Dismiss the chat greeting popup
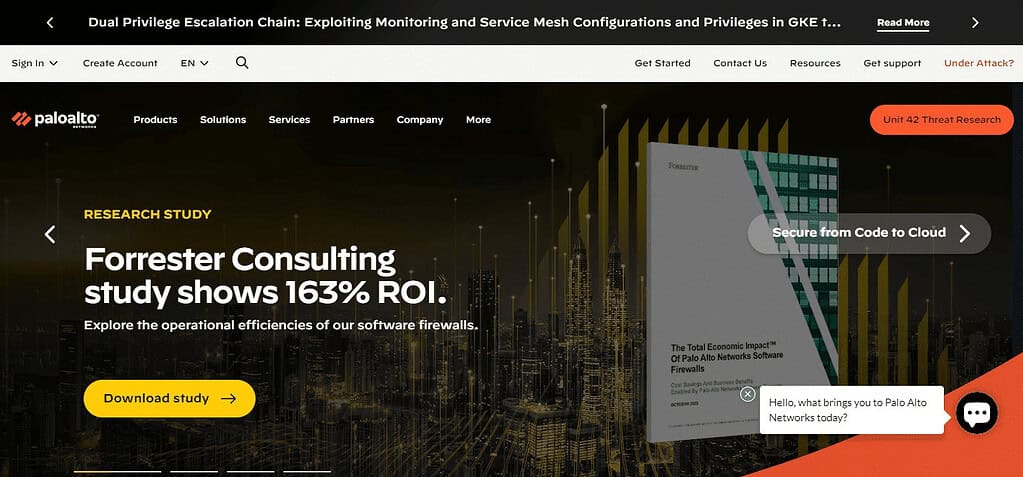 [748, 394]
